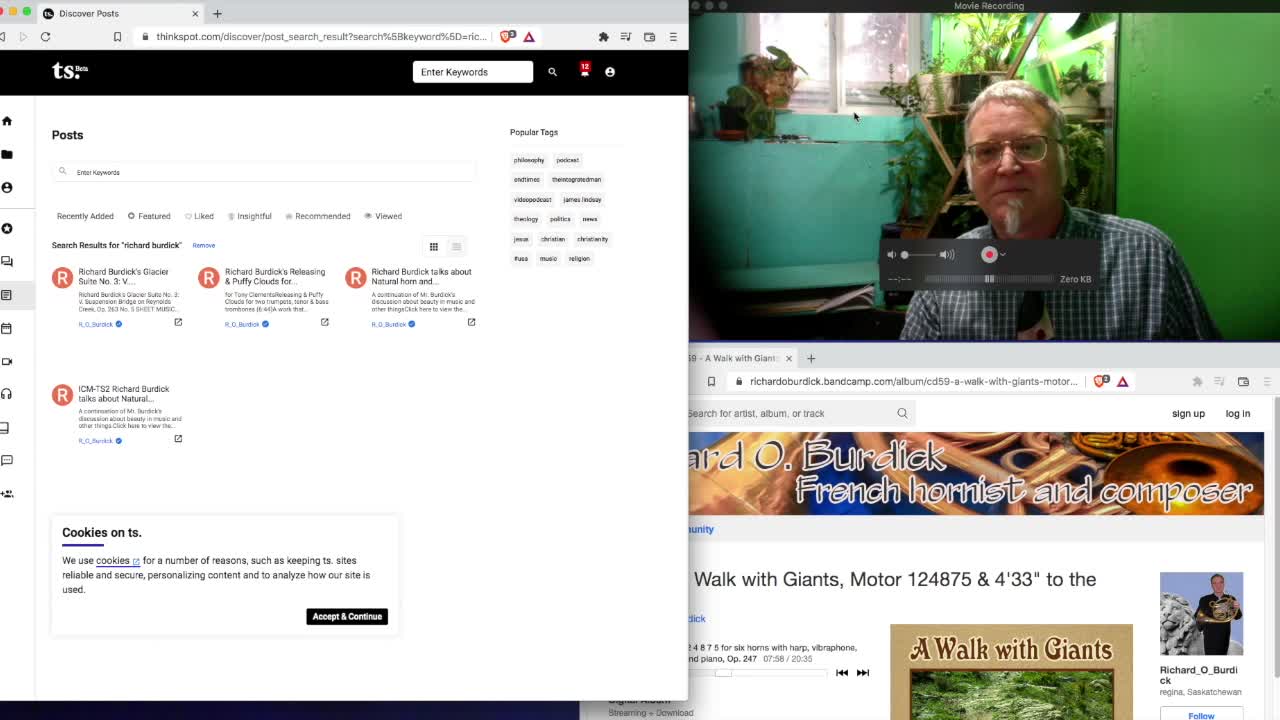Skip to next track in Bandcamp player
Viewport: 1280px width, 720px height.
pyautogui.click(x=863, y=673)
